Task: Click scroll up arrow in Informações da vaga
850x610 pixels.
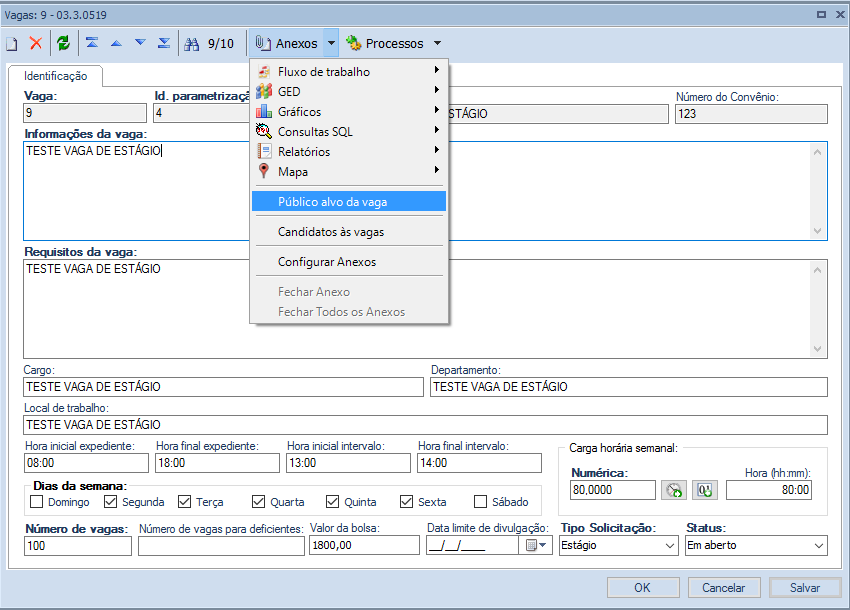Action: [817, 152]
